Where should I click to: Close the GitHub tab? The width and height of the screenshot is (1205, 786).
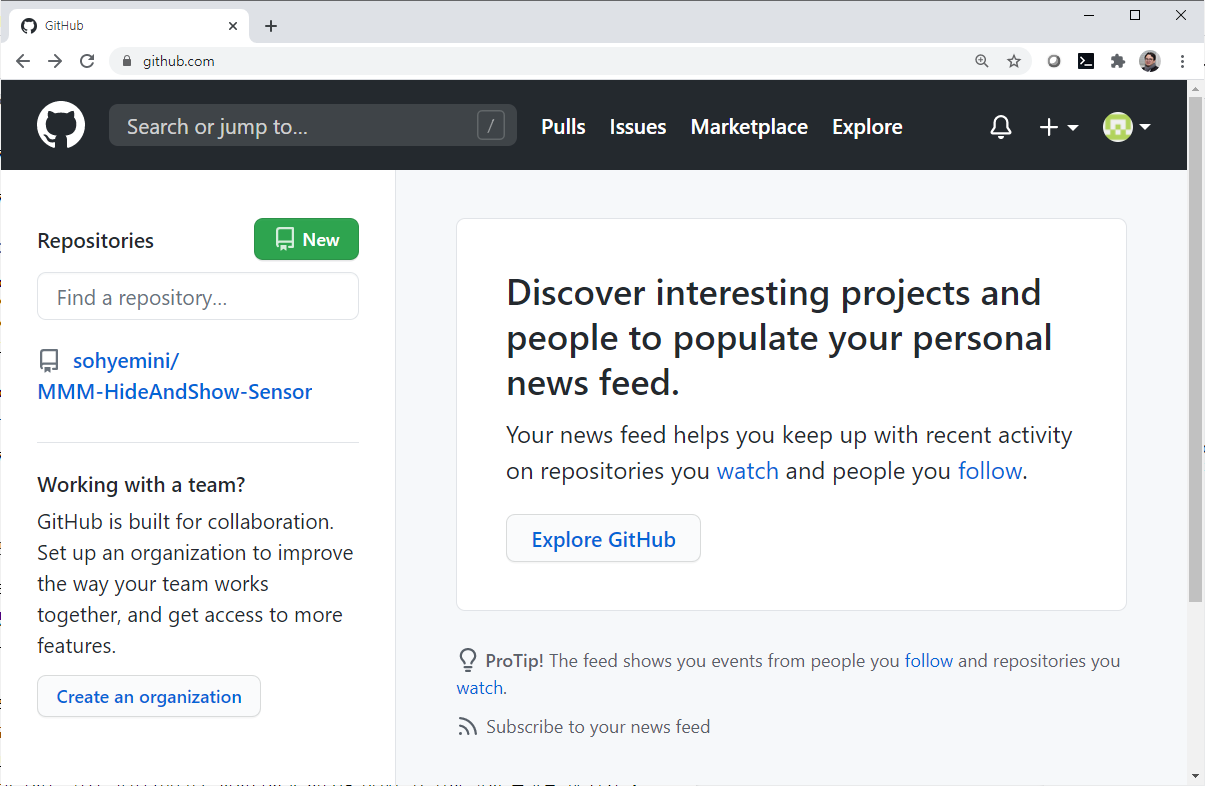(x=233, y=26)
